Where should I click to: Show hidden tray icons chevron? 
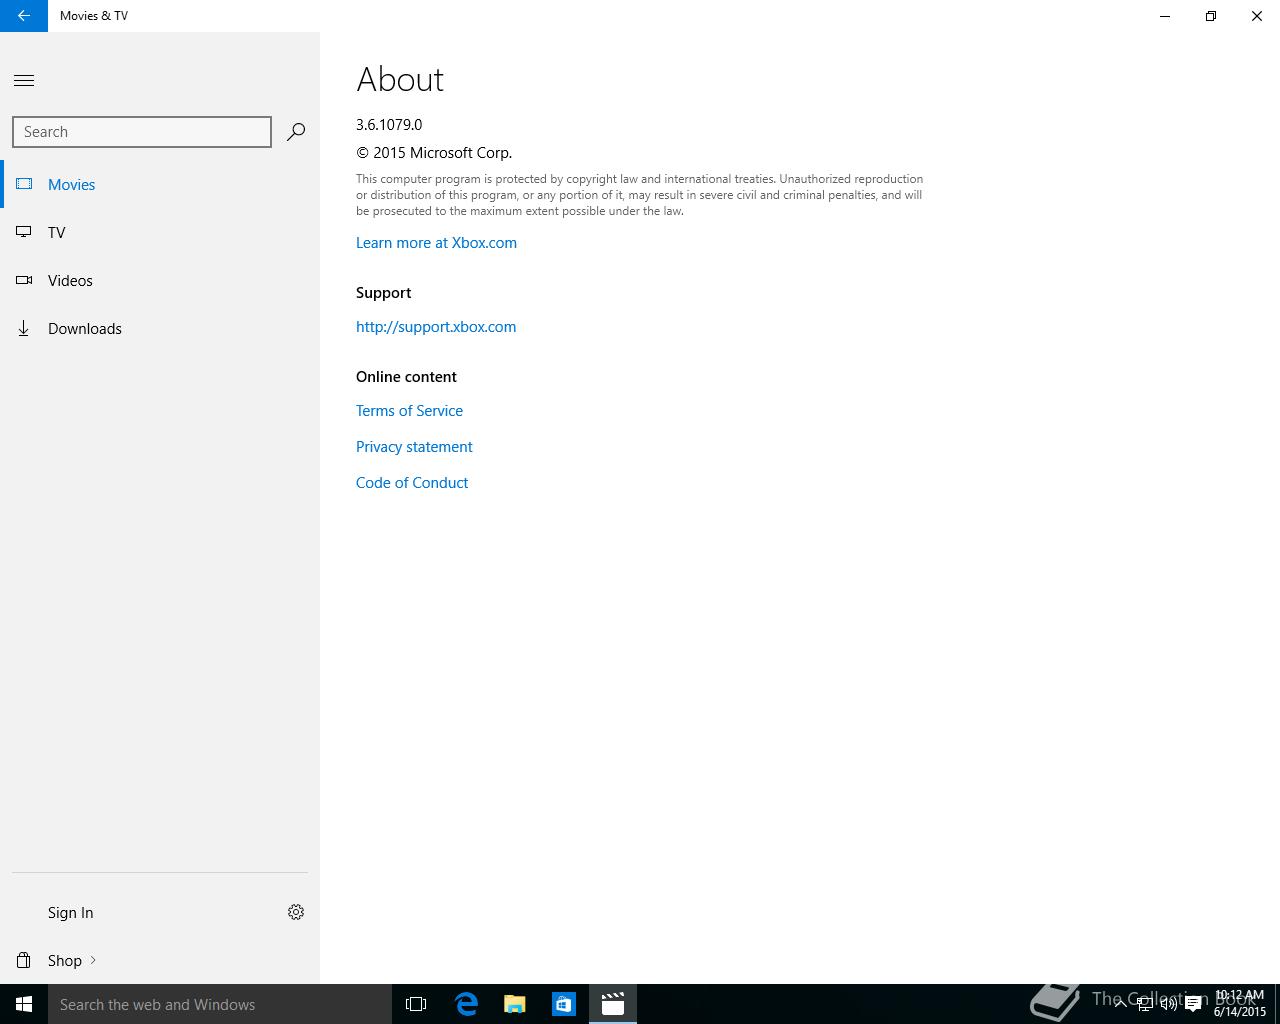(x=1121, y=1004)
